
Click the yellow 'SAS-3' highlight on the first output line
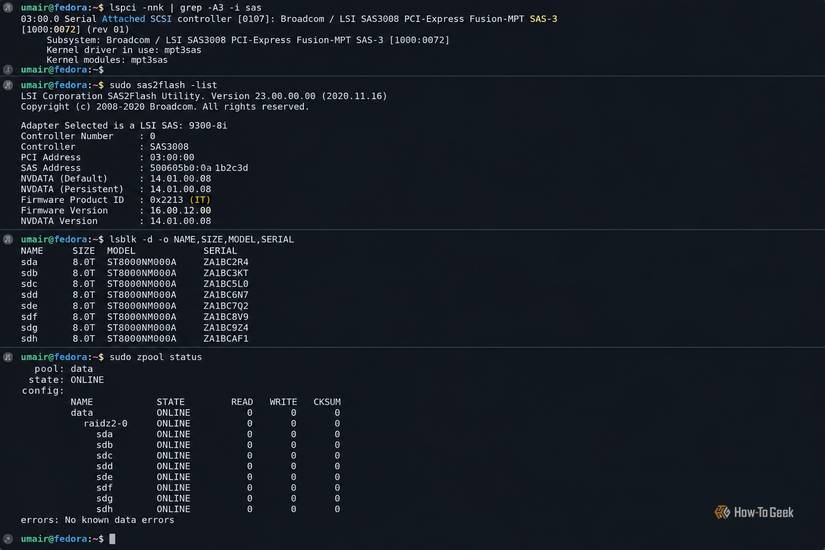(544, 19)
